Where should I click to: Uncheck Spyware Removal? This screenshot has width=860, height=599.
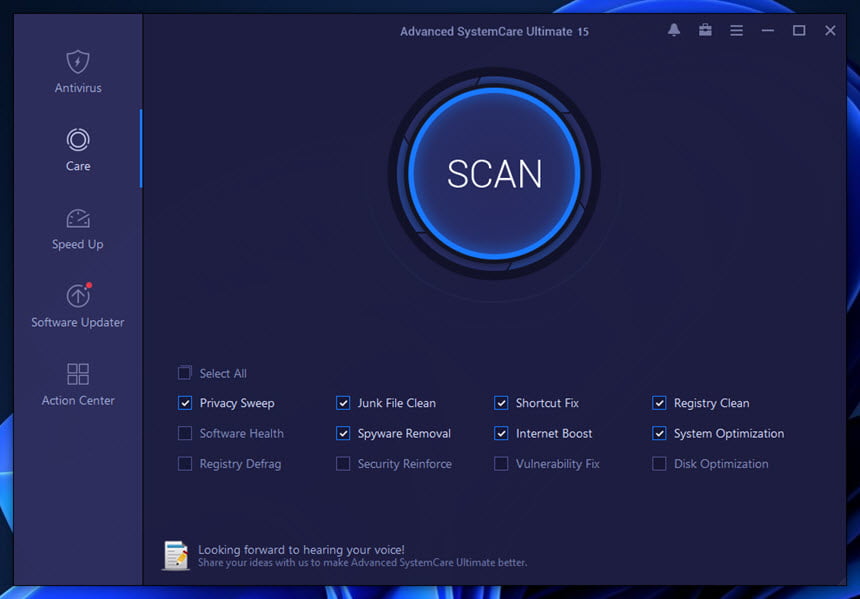pos(343,433)
